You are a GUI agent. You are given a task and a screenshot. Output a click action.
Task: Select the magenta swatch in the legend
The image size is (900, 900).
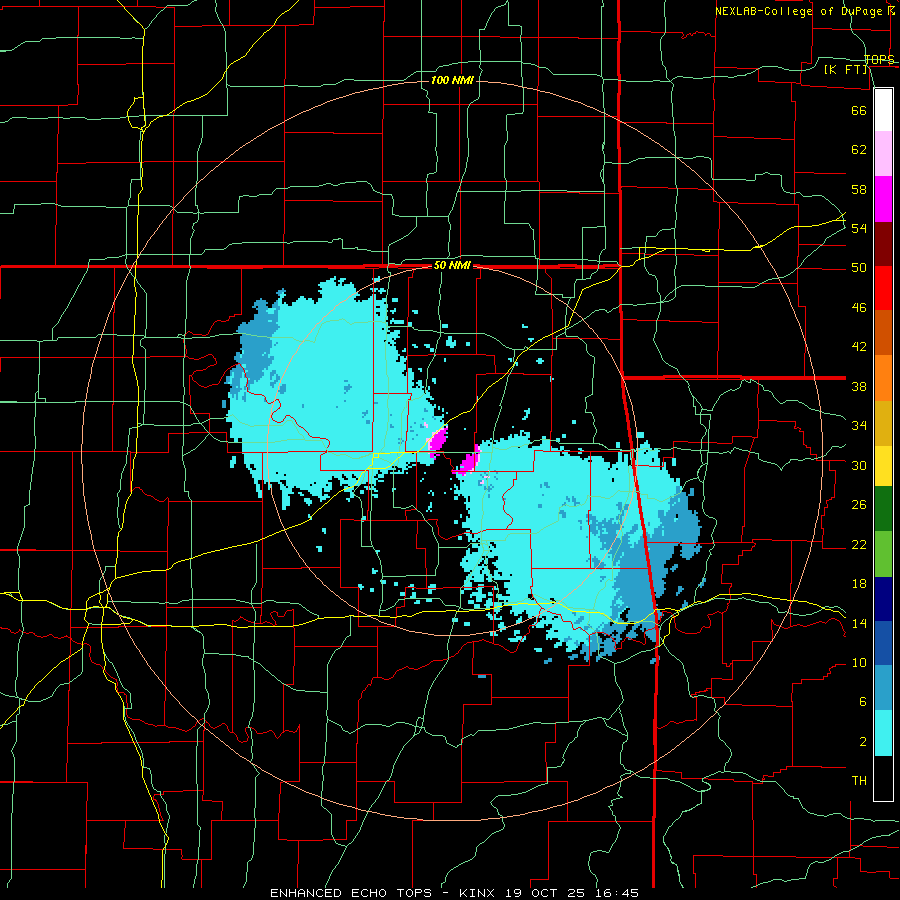pyautogui.click(x=883, y=199)
